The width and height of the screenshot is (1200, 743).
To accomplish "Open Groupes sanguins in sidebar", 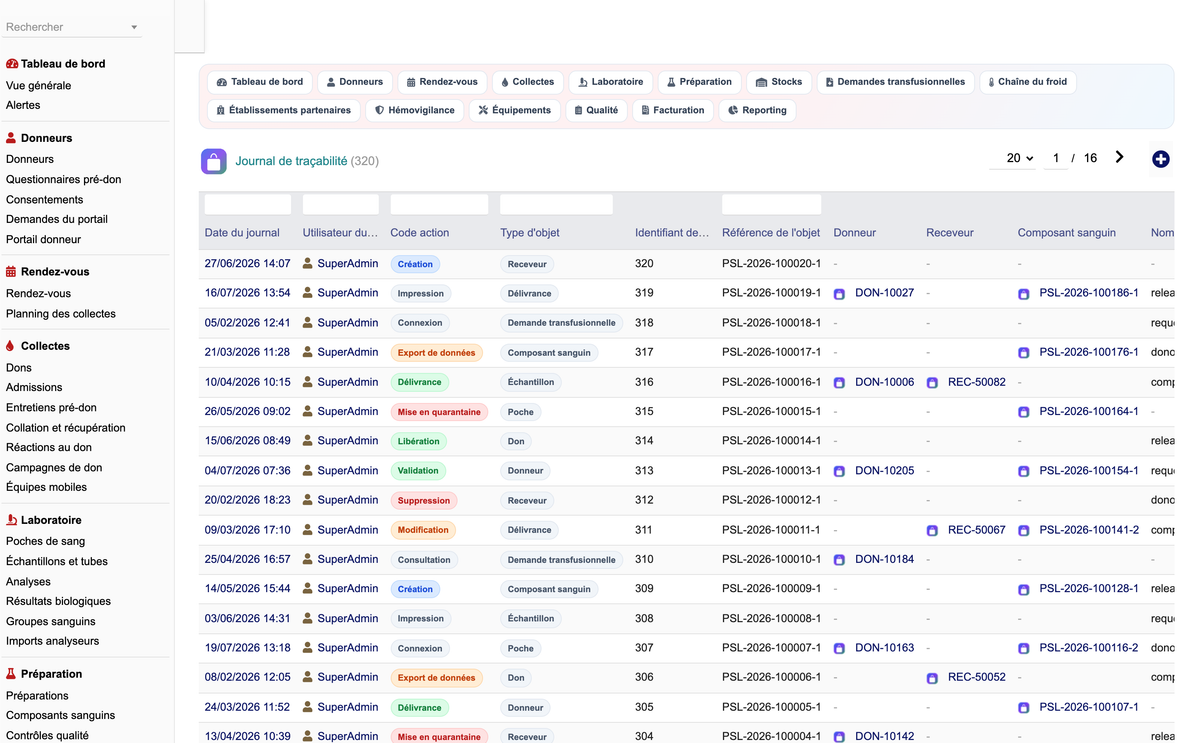I will click(51, 622).
